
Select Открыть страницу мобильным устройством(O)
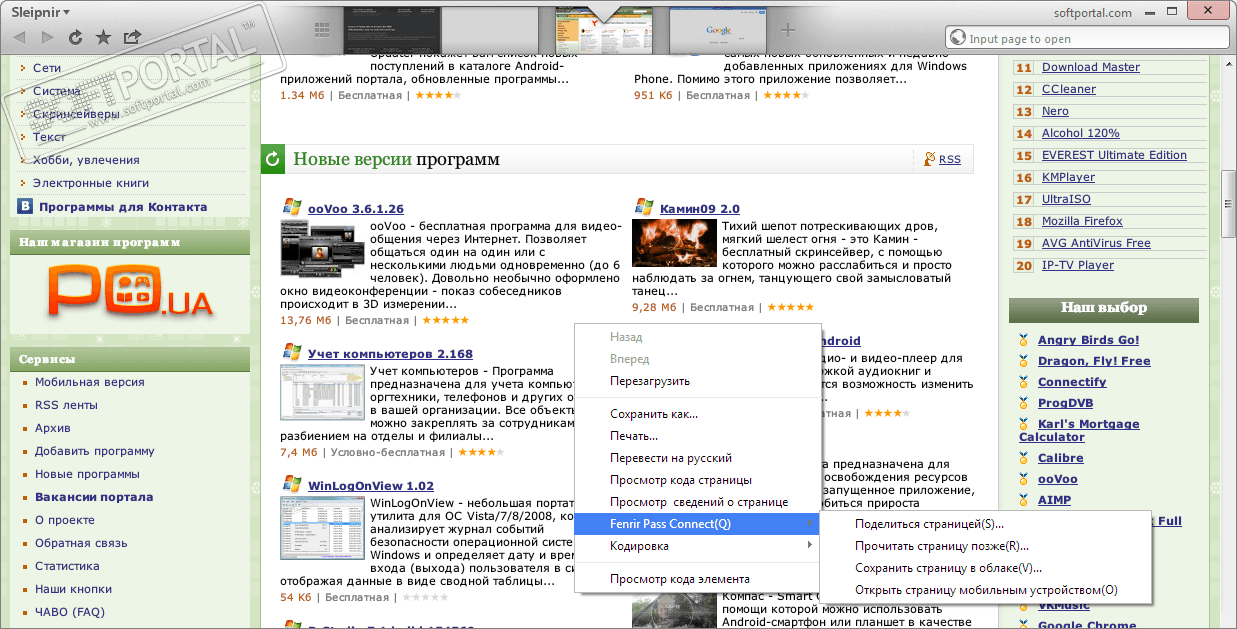click(x=986, y=590)
